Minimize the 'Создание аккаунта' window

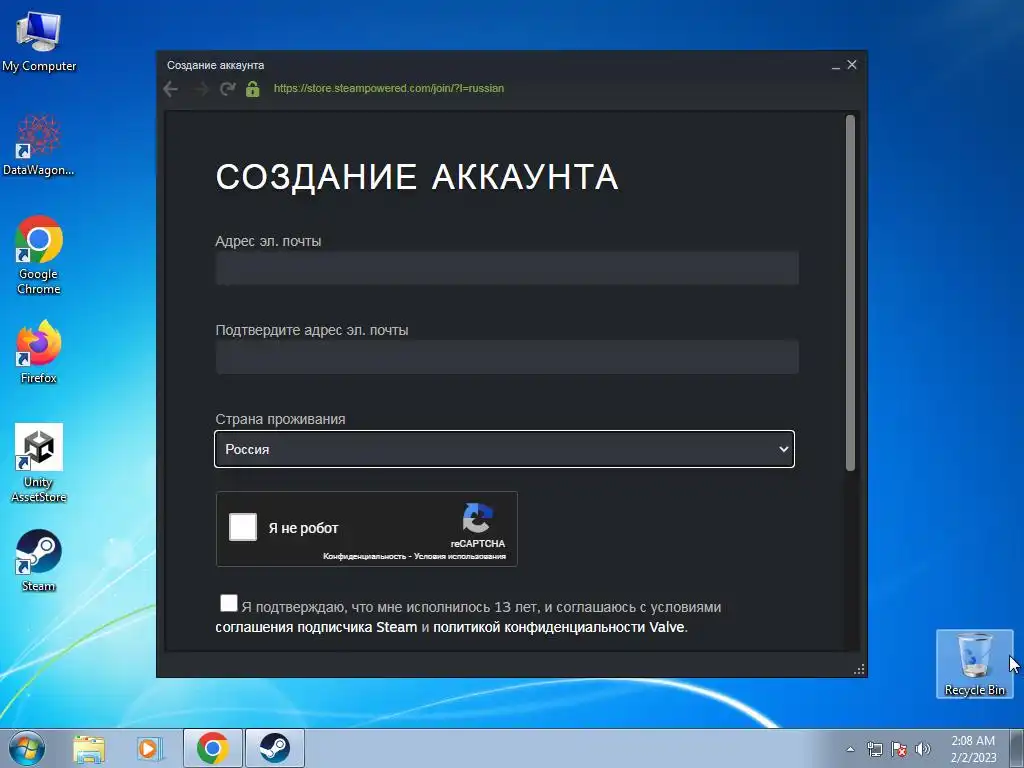(836, 65)
